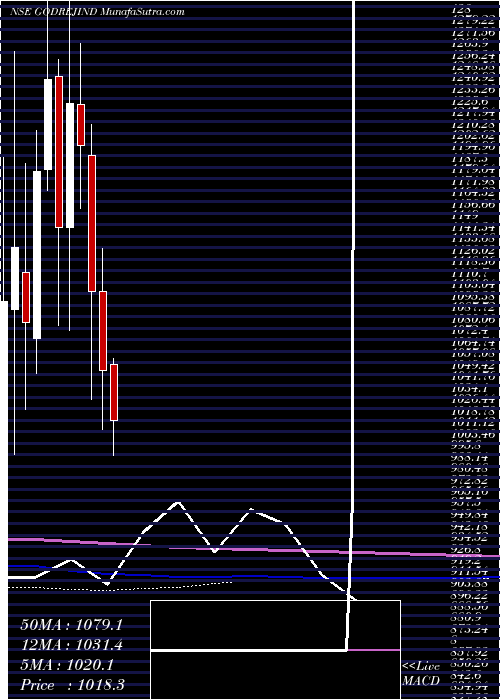This screenshot has height=700, width=500.
Task: Click the blue moving average line
Action: click(x=254, y=576)
